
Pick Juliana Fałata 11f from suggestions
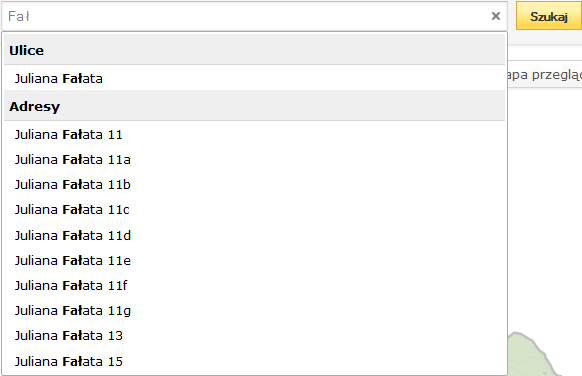tap(254, 285)
